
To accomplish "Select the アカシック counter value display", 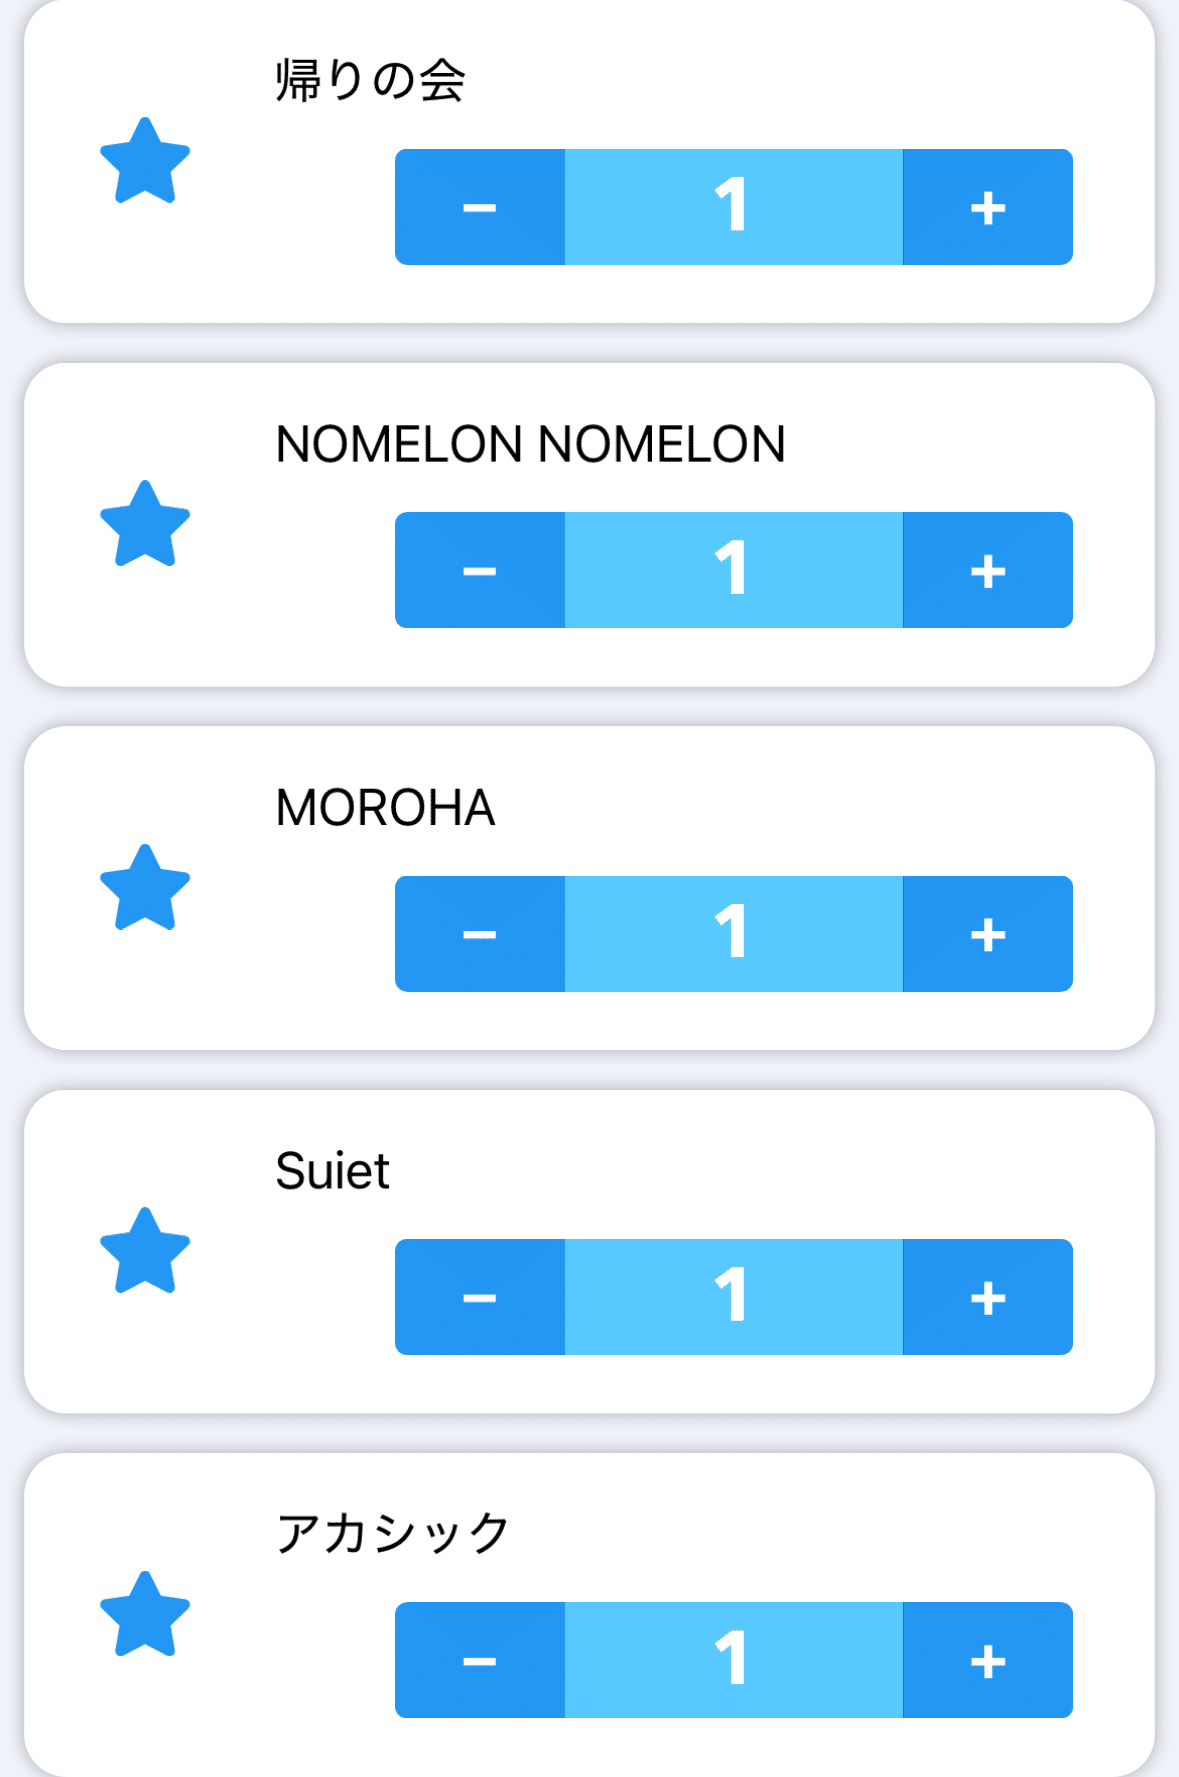I will (x=733, y=1660).
